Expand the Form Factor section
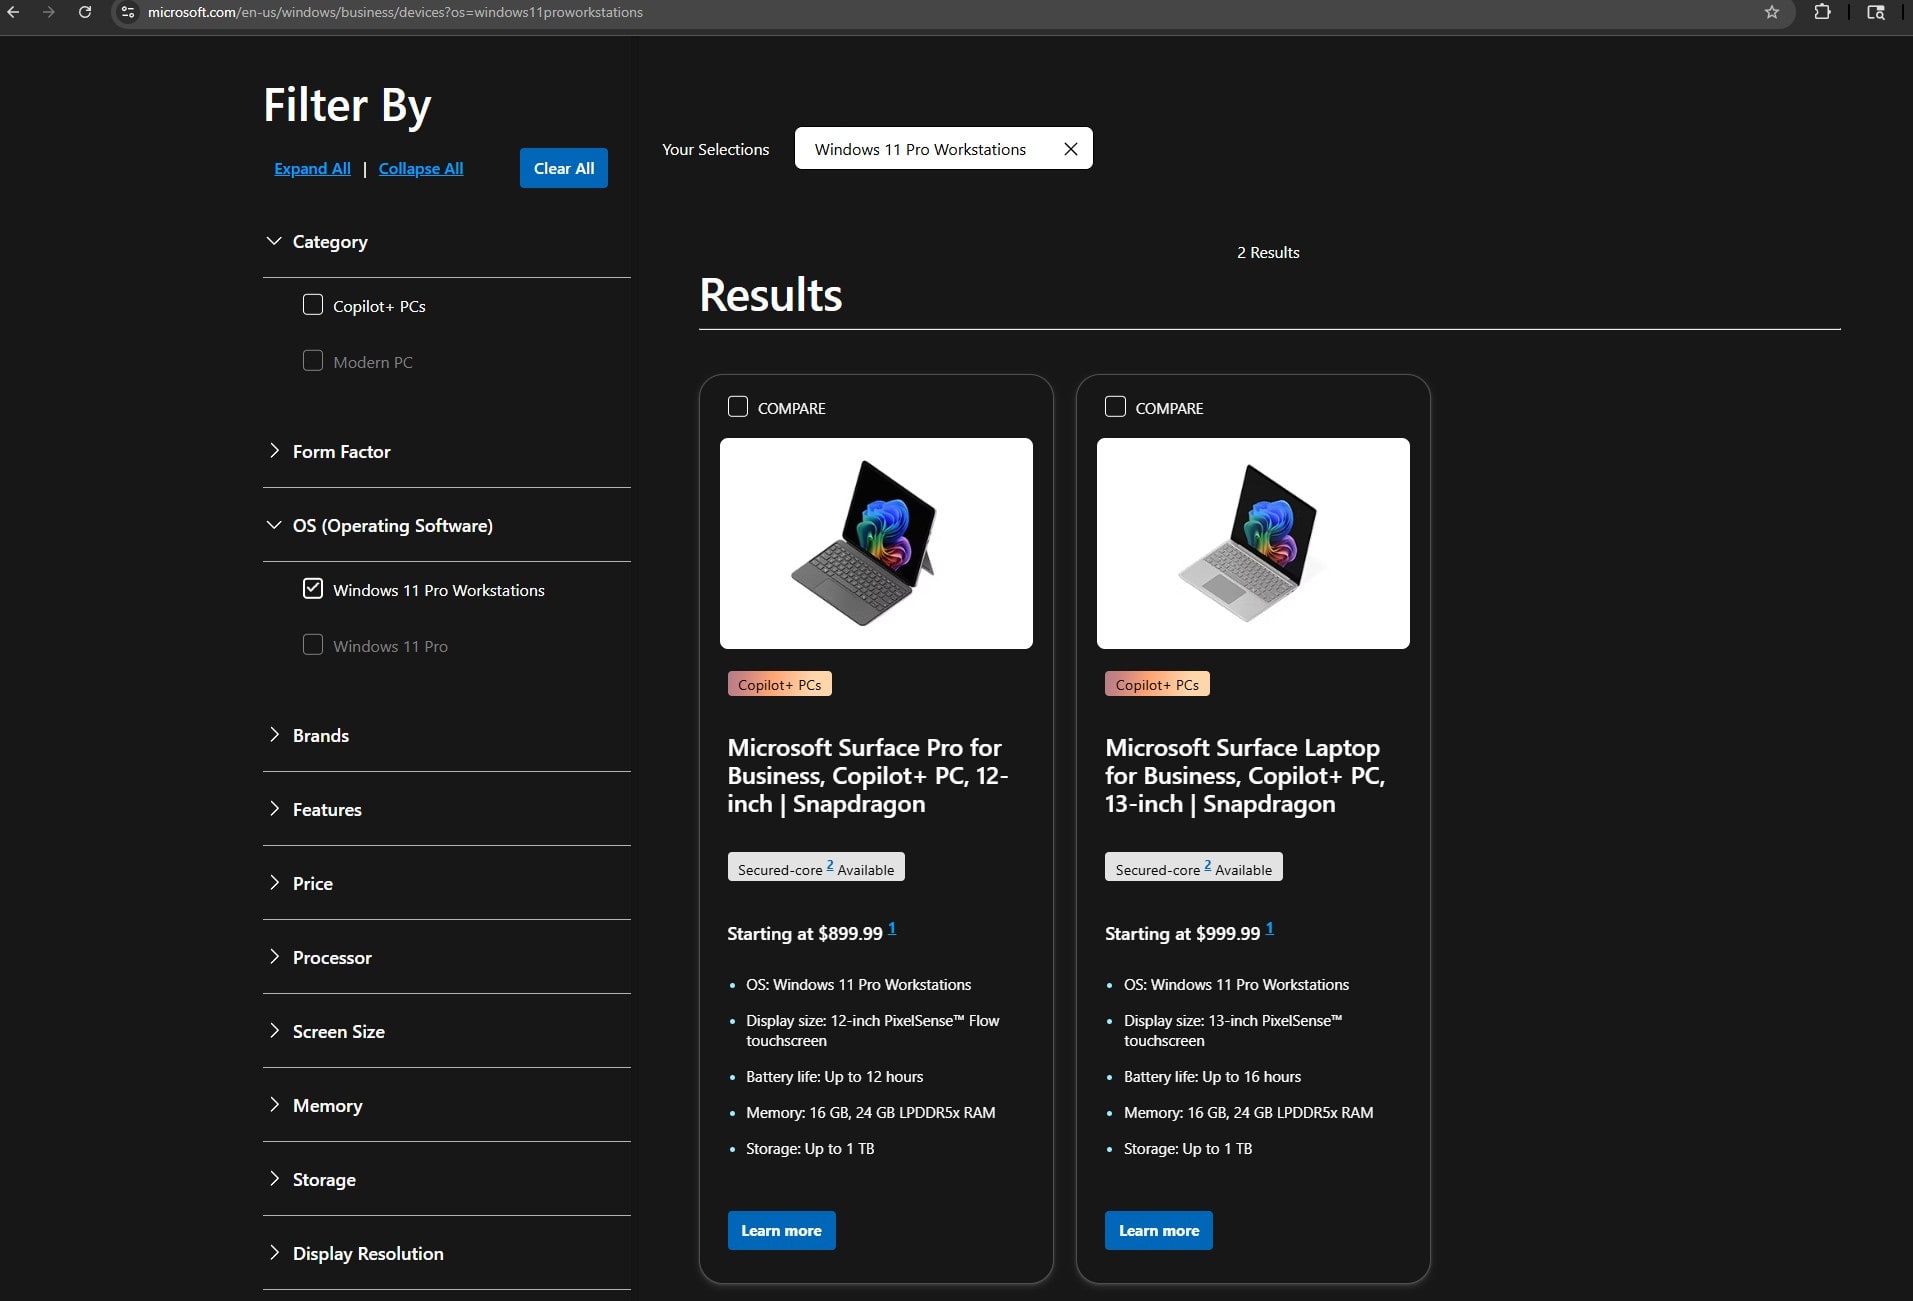The height and width of the screenshot is (1301, 1913). coord(274,451)
